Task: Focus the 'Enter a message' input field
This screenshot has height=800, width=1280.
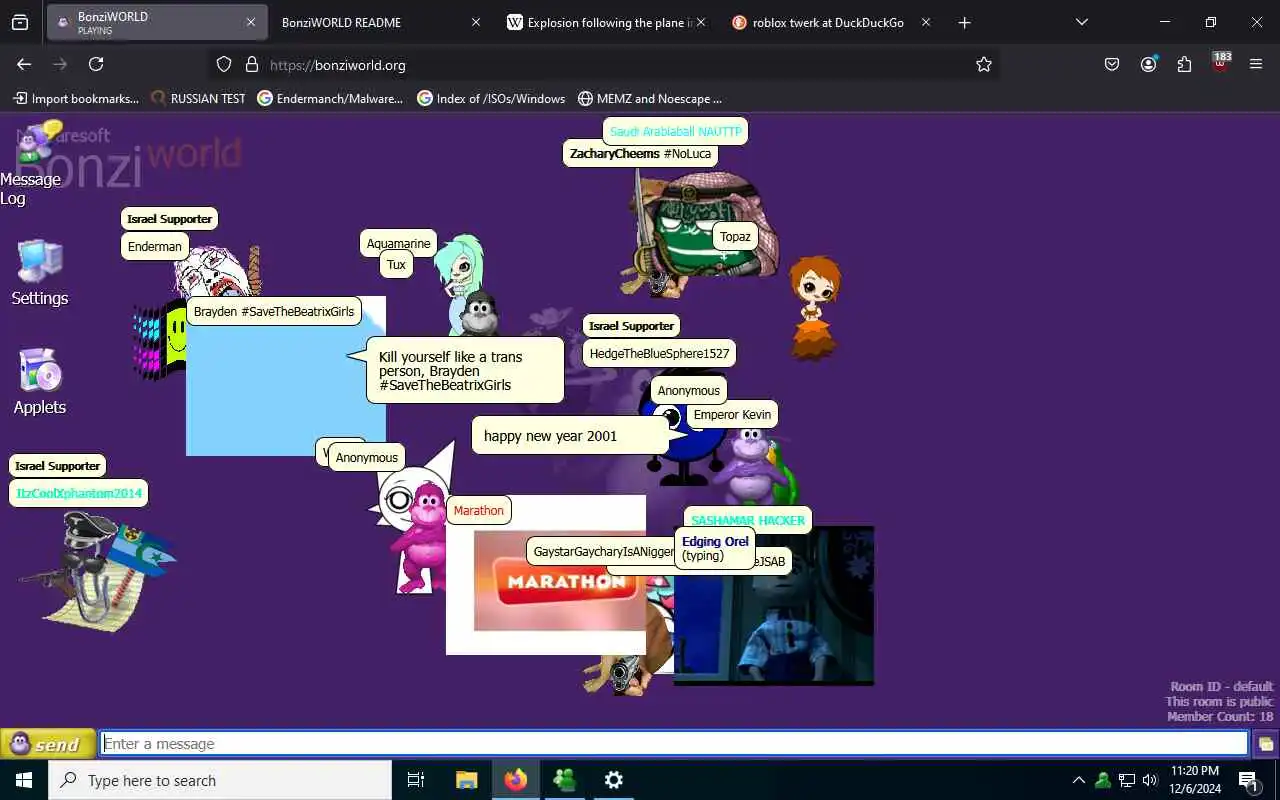Action: pyautogui.click(x=675, y=744)
